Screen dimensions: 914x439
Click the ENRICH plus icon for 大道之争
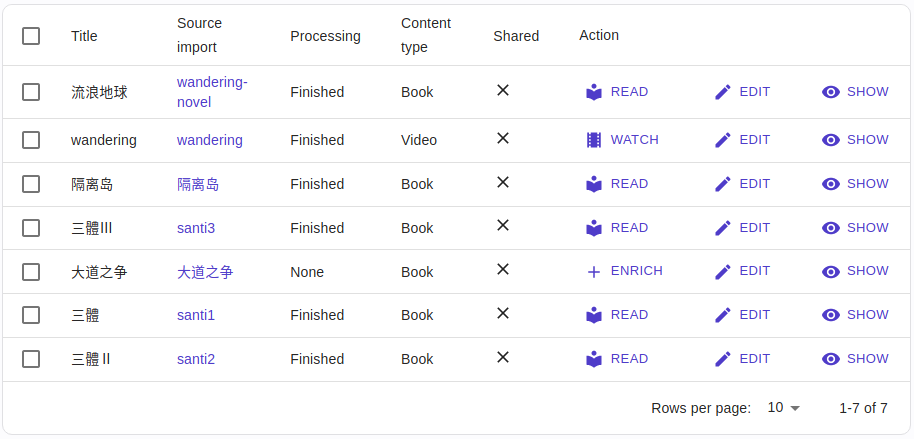594,272
